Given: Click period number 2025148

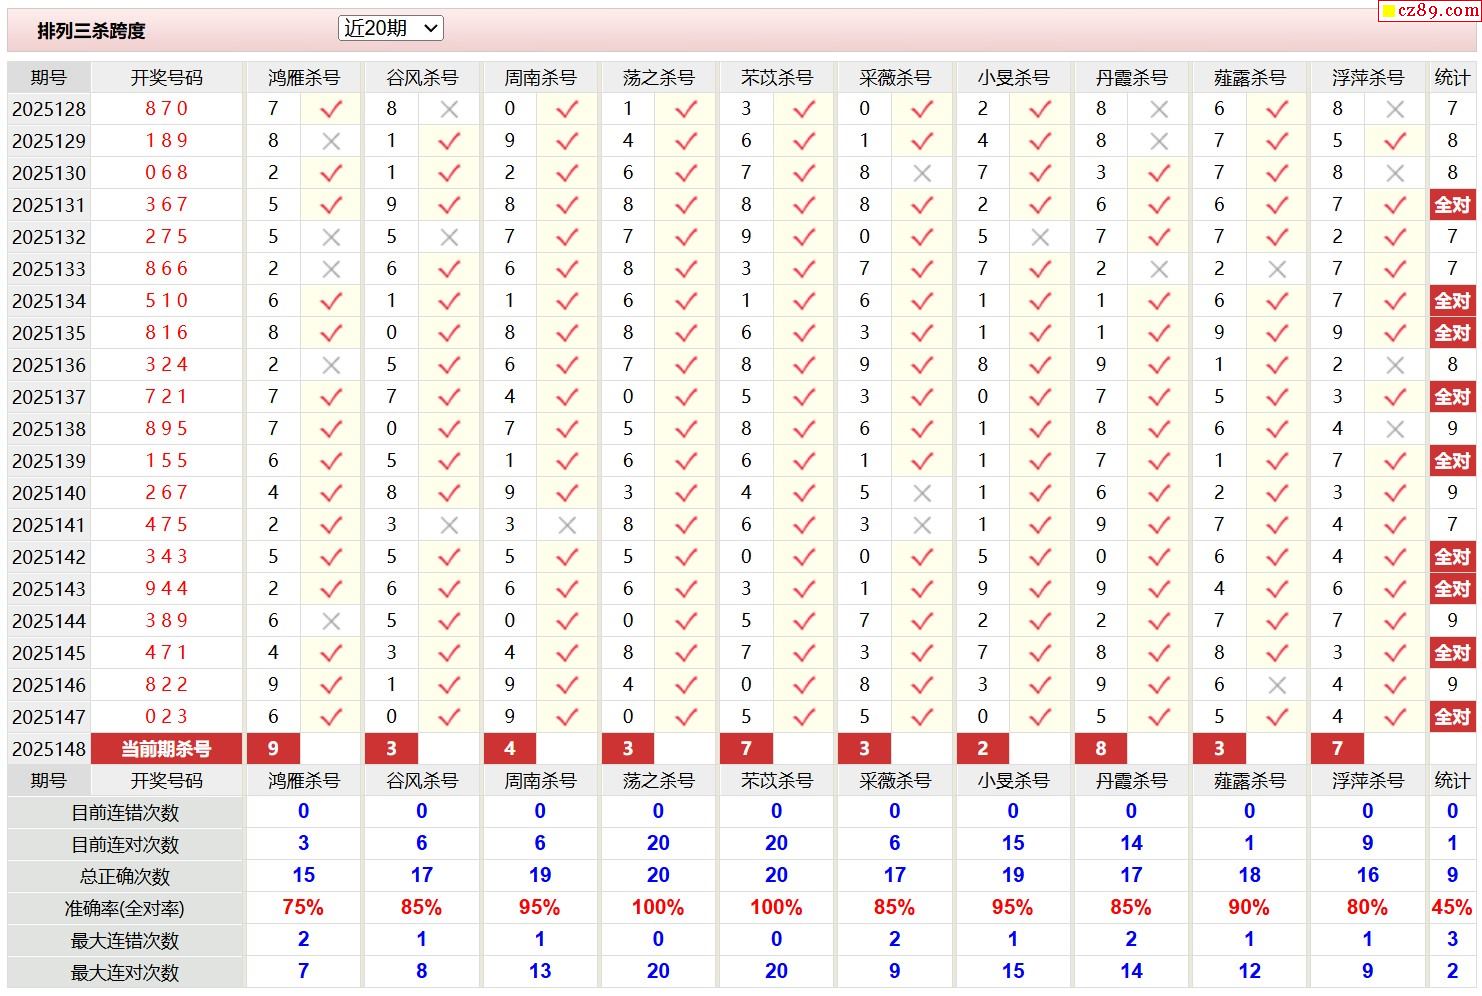Looking at the screenshot, I should coord(49,749).
